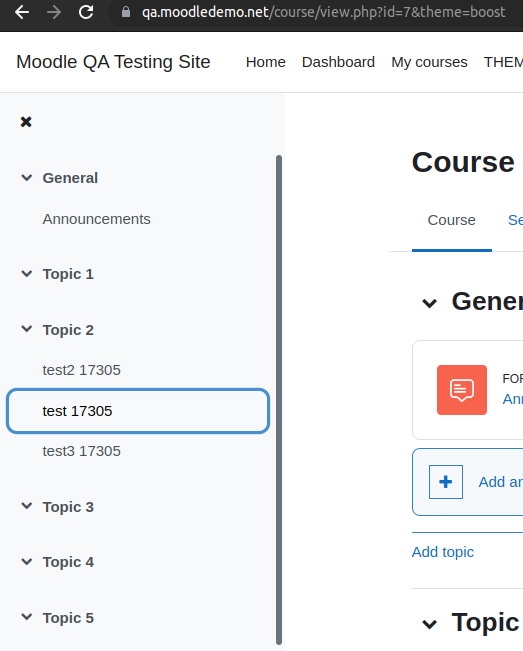Close the course index drawer

(26, 122)
